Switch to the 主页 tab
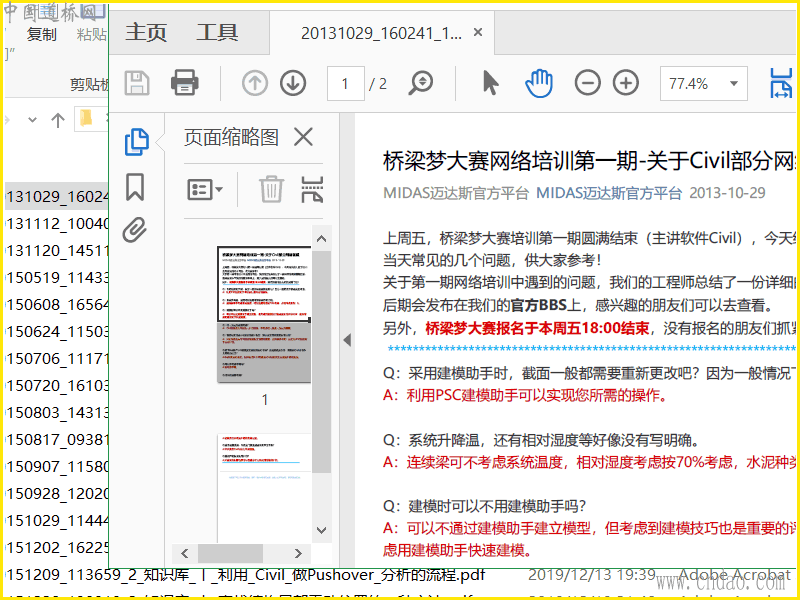The height and width of the screenshot is (600, 800). coord(146,32)
